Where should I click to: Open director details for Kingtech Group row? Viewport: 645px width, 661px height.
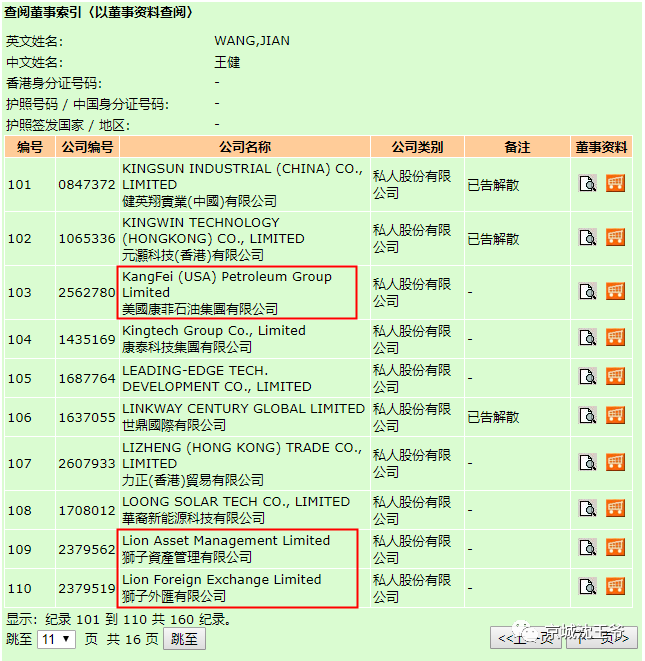(588, 339)
